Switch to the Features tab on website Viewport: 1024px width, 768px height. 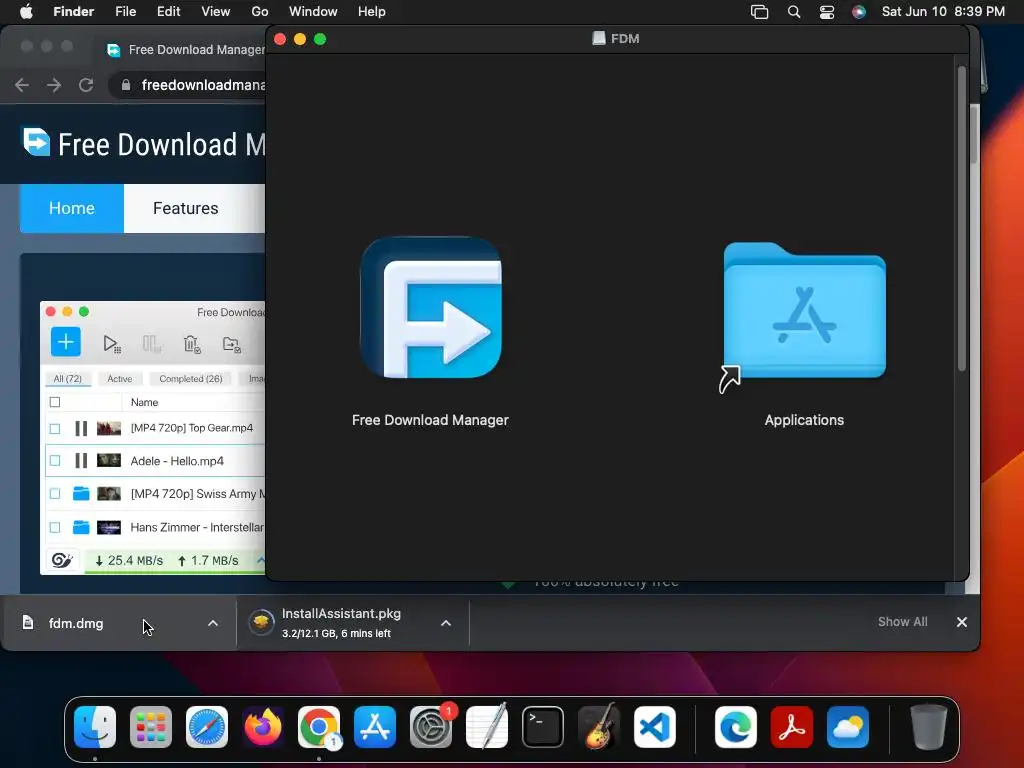pyautogui.click(x=185, y=208)
